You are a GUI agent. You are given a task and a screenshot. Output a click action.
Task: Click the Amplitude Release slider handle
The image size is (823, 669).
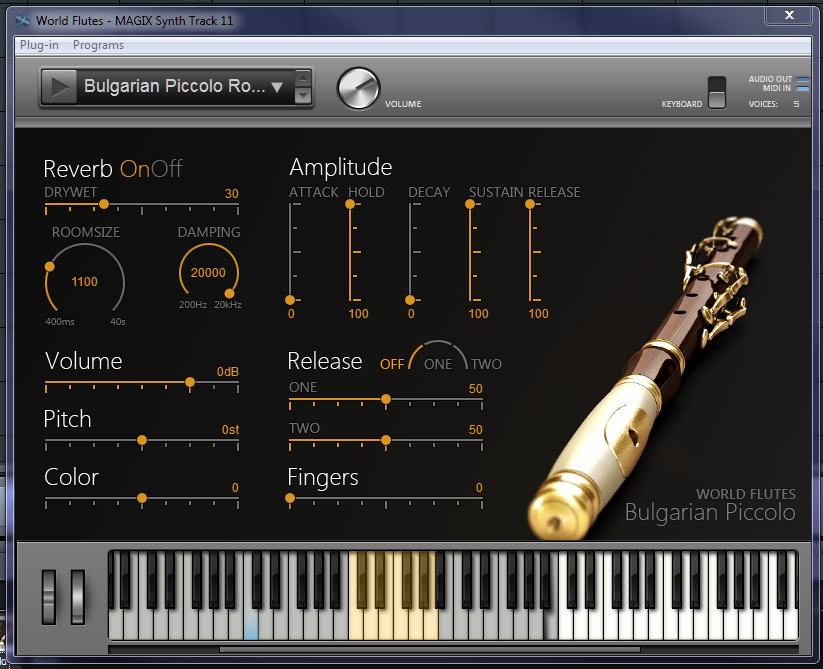[x=530, y=204]
